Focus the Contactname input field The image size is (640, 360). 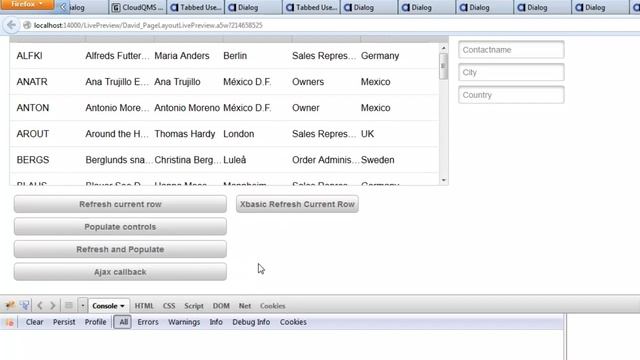[511, 50]
